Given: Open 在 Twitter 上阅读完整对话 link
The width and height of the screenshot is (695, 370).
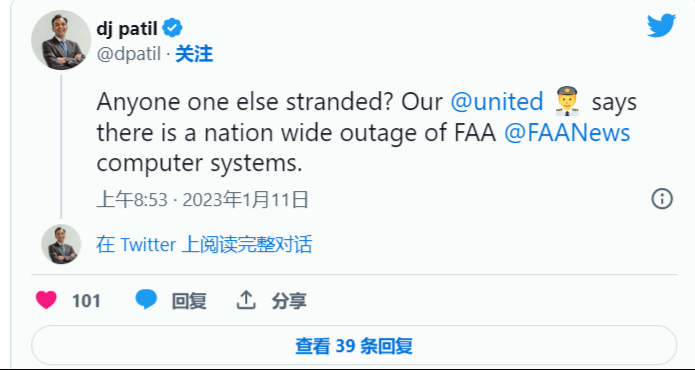Looking at the screenshot, I should (204, 245).
